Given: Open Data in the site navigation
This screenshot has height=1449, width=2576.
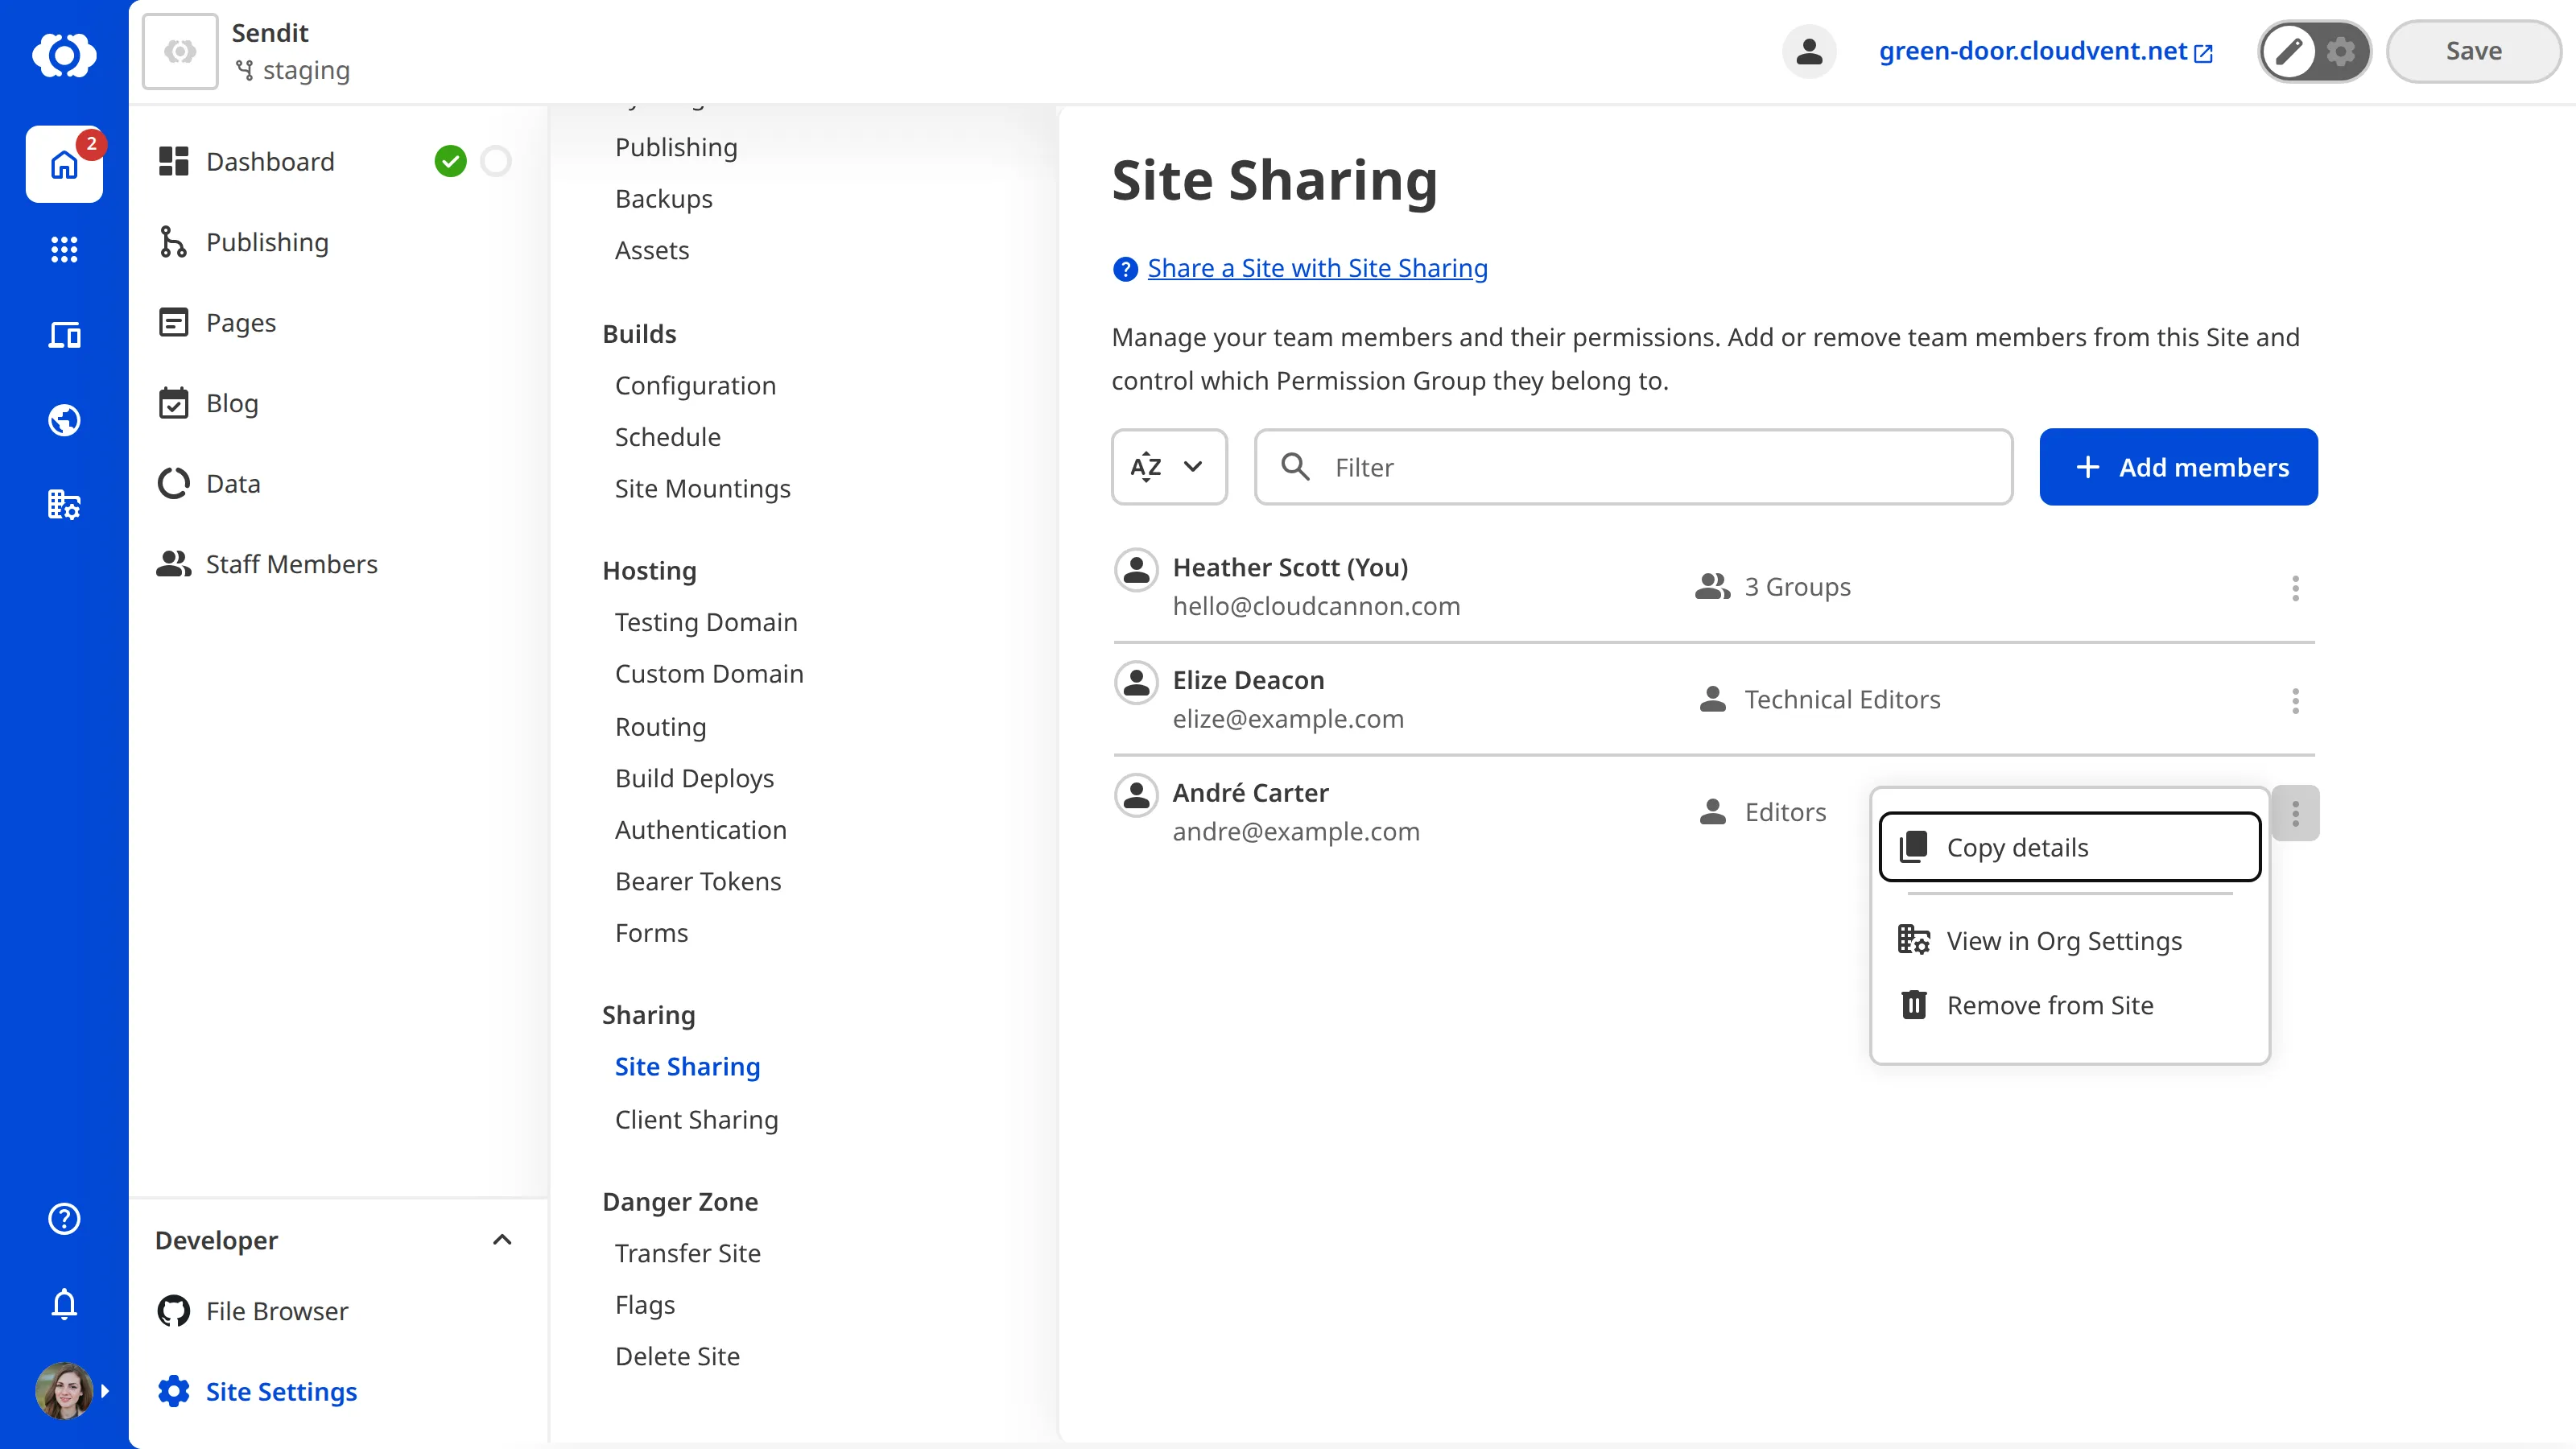Looking at the screenshot, I should click(232, 483).
